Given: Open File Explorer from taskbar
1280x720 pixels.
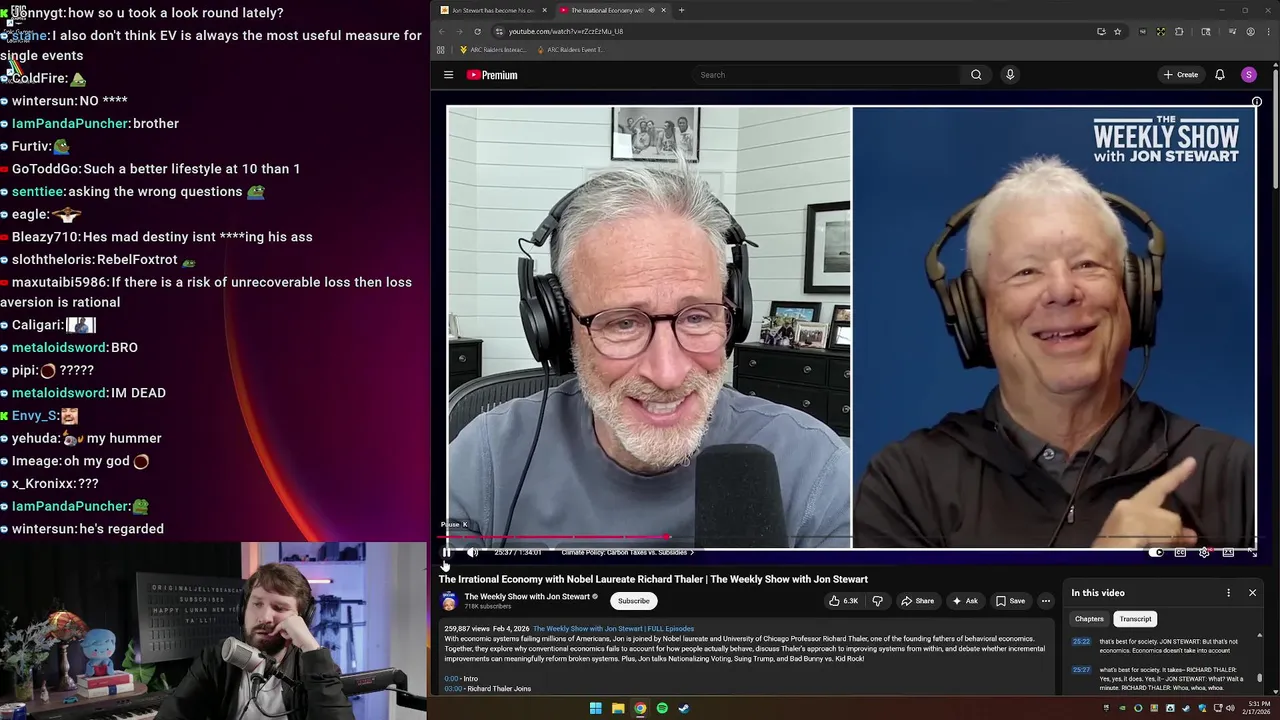Looking at the screenshot, I should pyautogui.click(x=618, y=708).
